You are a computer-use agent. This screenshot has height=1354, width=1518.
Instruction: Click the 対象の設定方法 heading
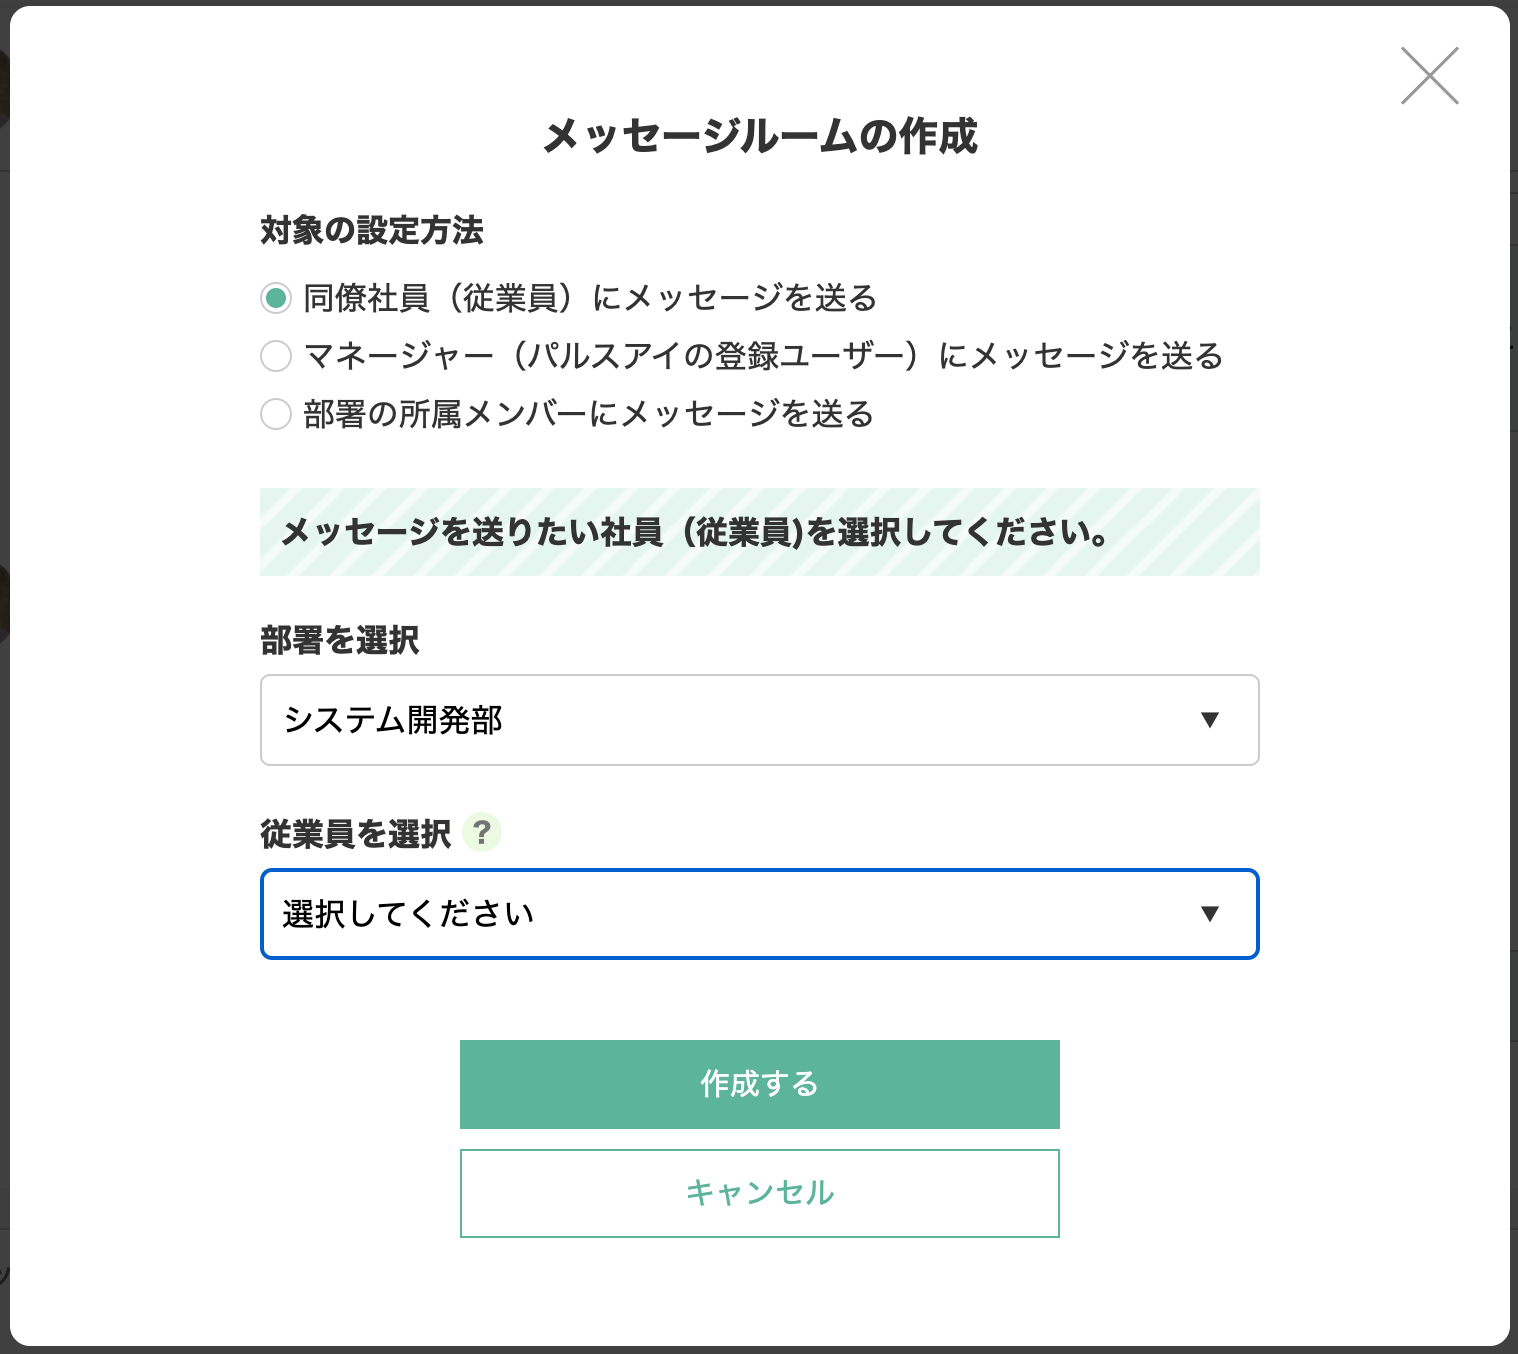pyautogui.click(x=372, y=230)
